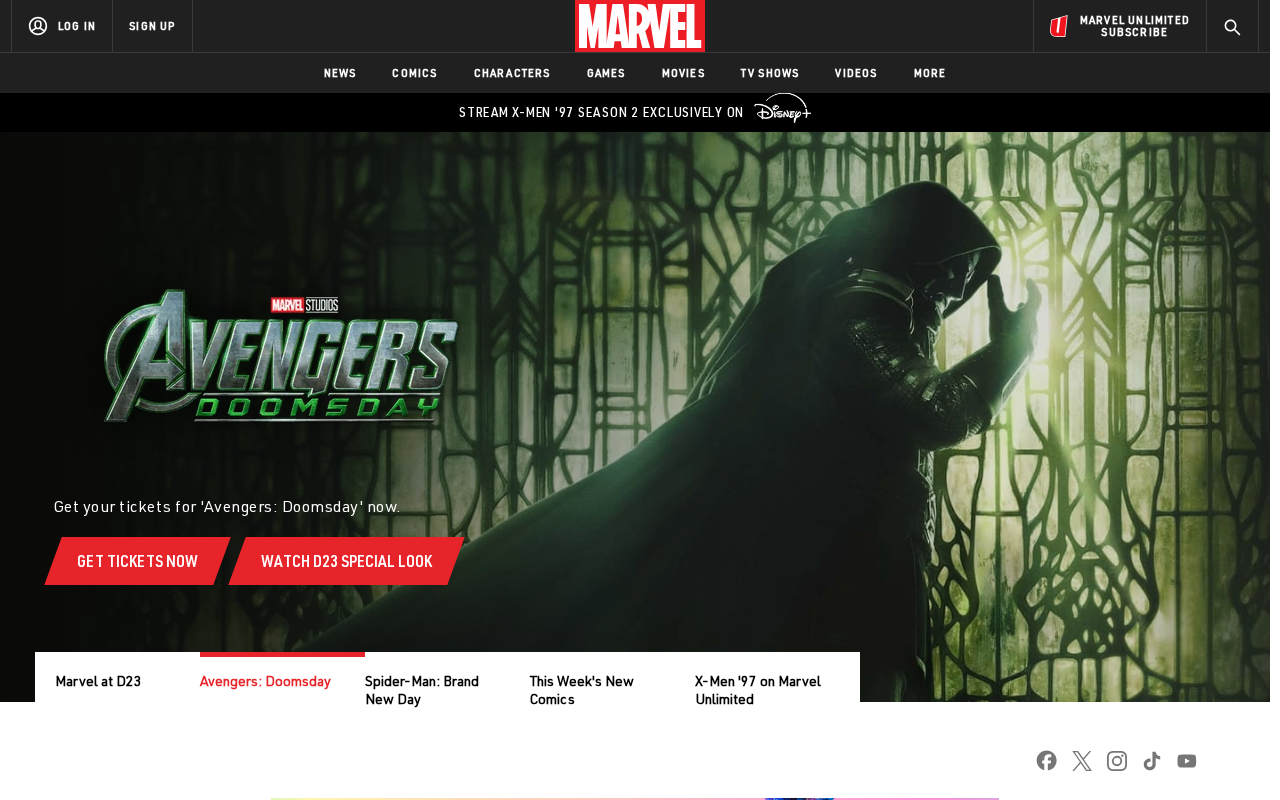Click the user profile icon beside Log In
Viewport: 1280px width, 800px height.
pyautogui.click(x=38, y=26)
